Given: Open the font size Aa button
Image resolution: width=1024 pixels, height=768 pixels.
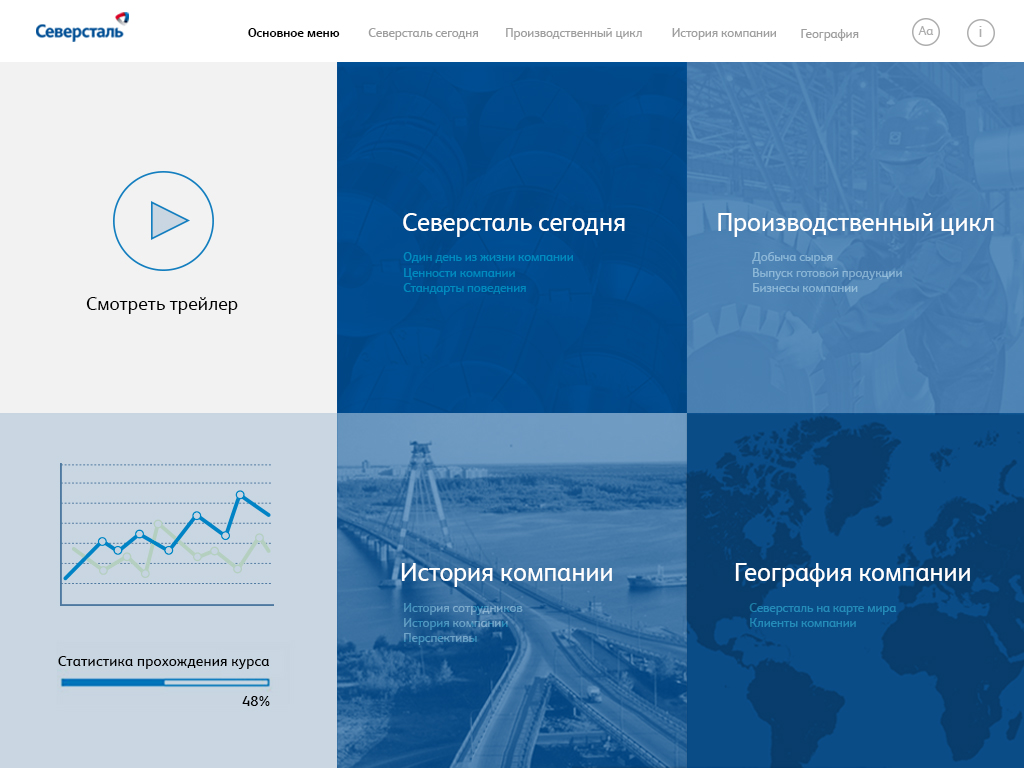Looking at the screenshot, I should tap(925, 32).
